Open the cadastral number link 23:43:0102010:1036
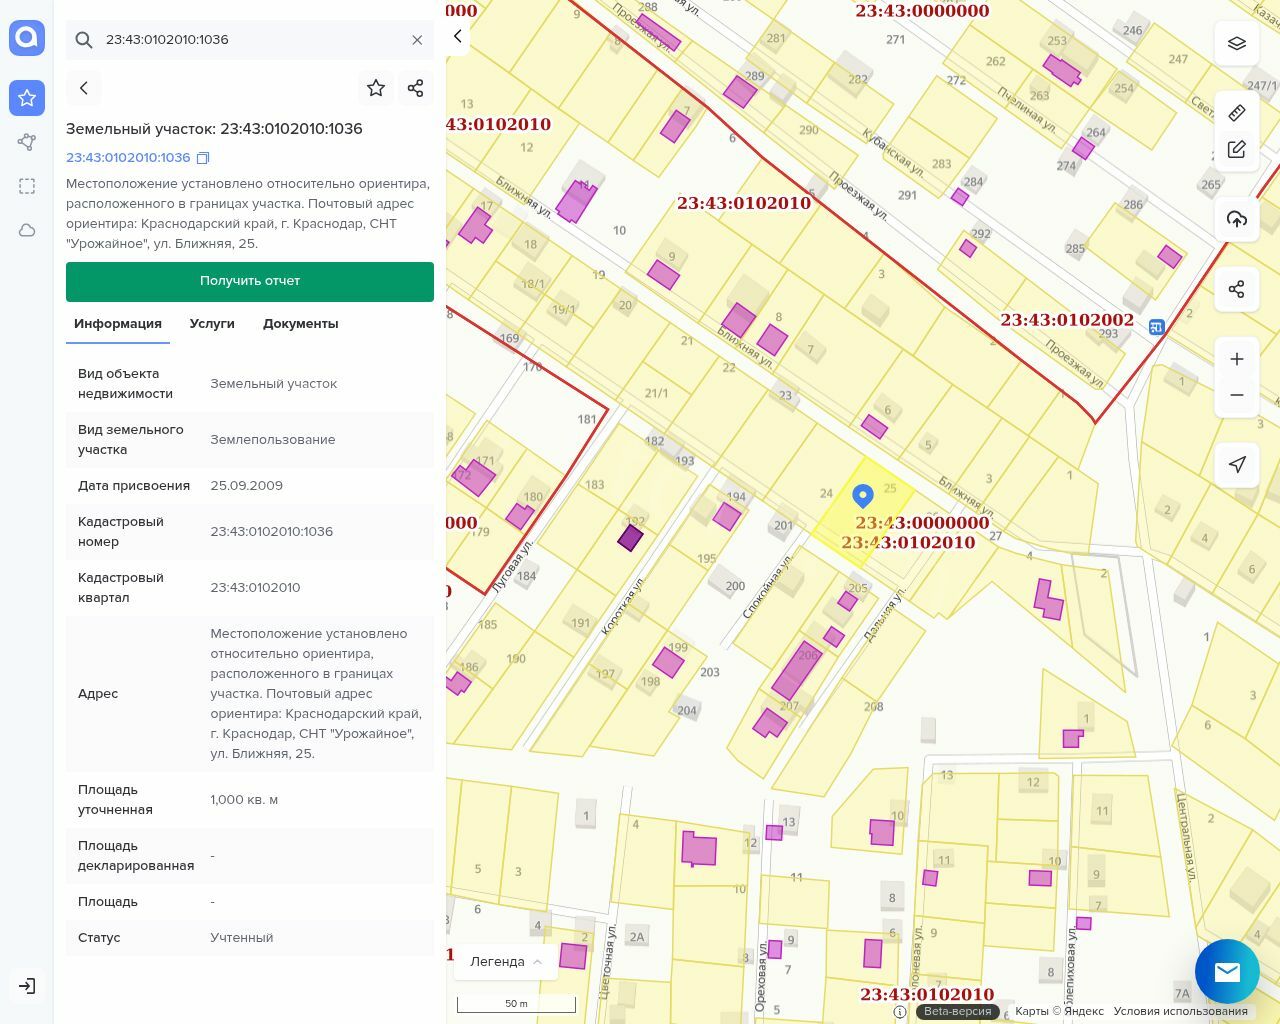This screenshot has height=1024, width=1280. coord(128,158)
